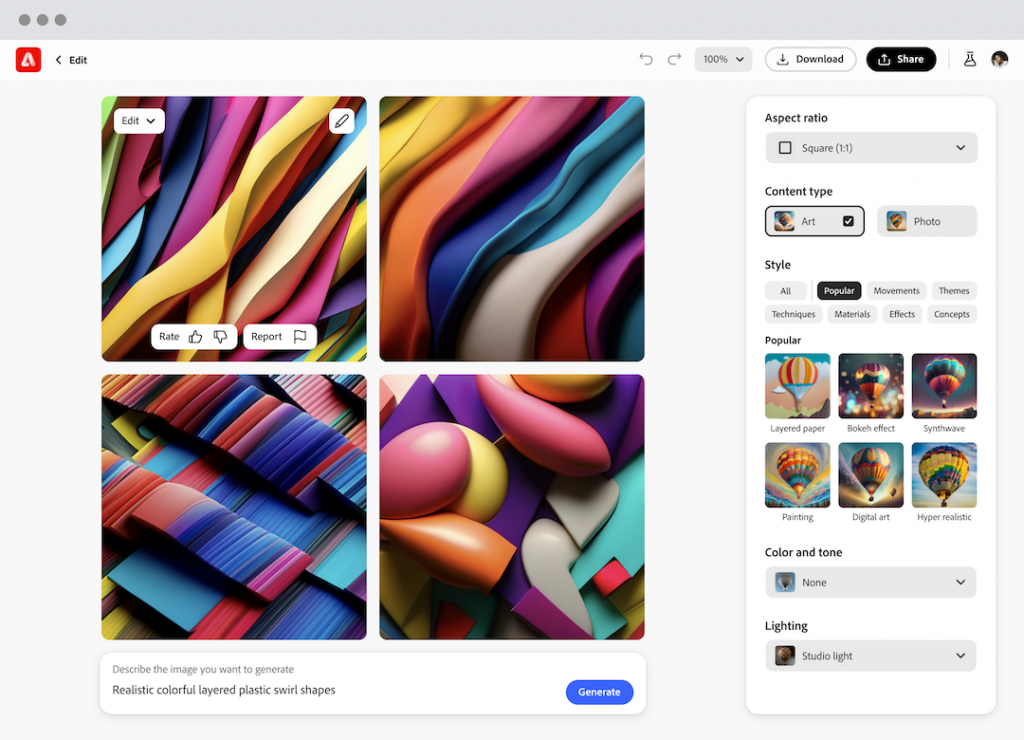Screen dimensions: 1024x740
Task: Click the Adobe logo home icon
Action: tap(28, 60)
